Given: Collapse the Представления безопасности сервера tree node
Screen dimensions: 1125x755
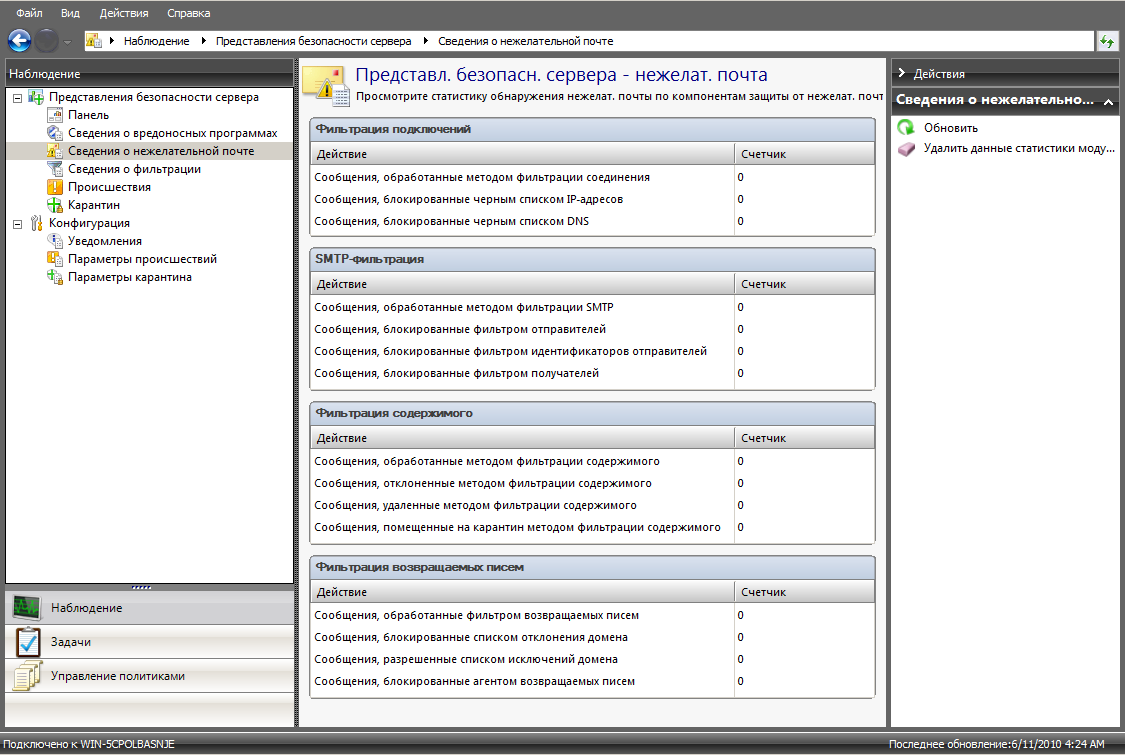Looking at the screenshot, I should [17, 98].
